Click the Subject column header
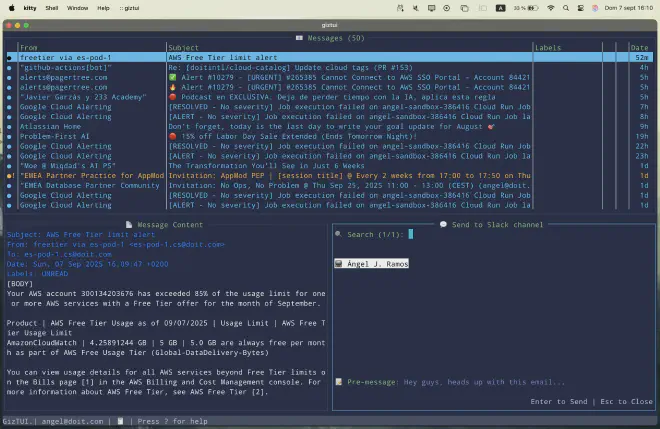The height and width of the screenshot is (429, 660). pyautogui.click(x=184, y=48)
